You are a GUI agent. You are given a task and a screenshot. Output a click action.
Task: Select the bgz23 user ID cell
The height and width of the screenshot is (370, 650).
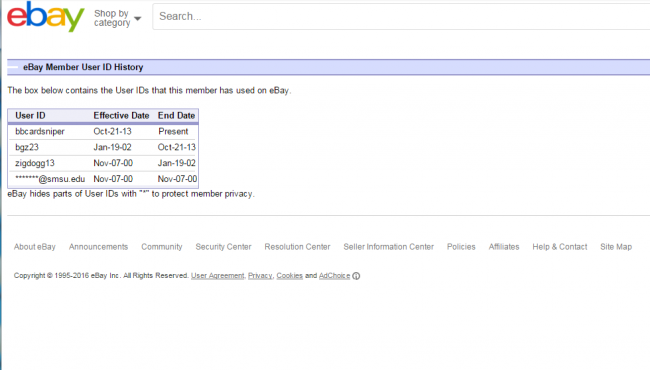(27, 148)
